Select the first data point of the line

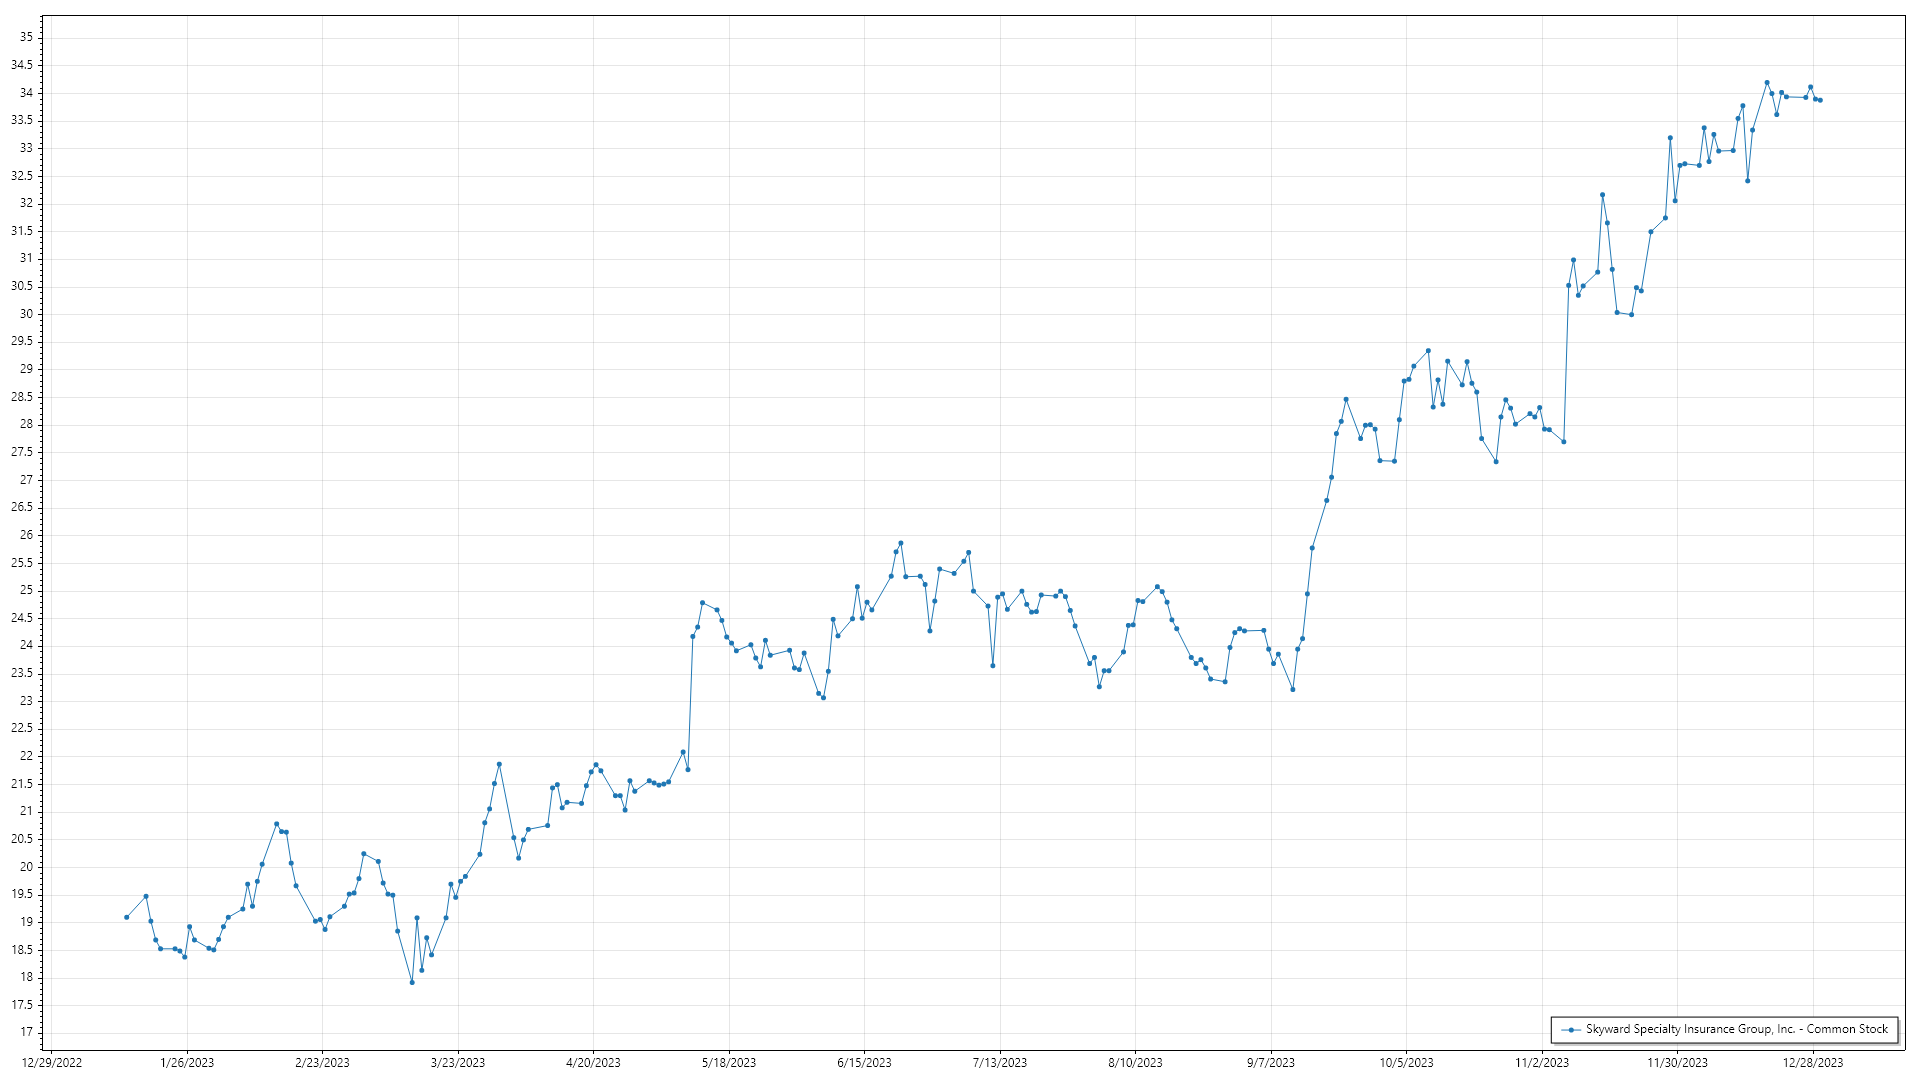coord(126,917)
